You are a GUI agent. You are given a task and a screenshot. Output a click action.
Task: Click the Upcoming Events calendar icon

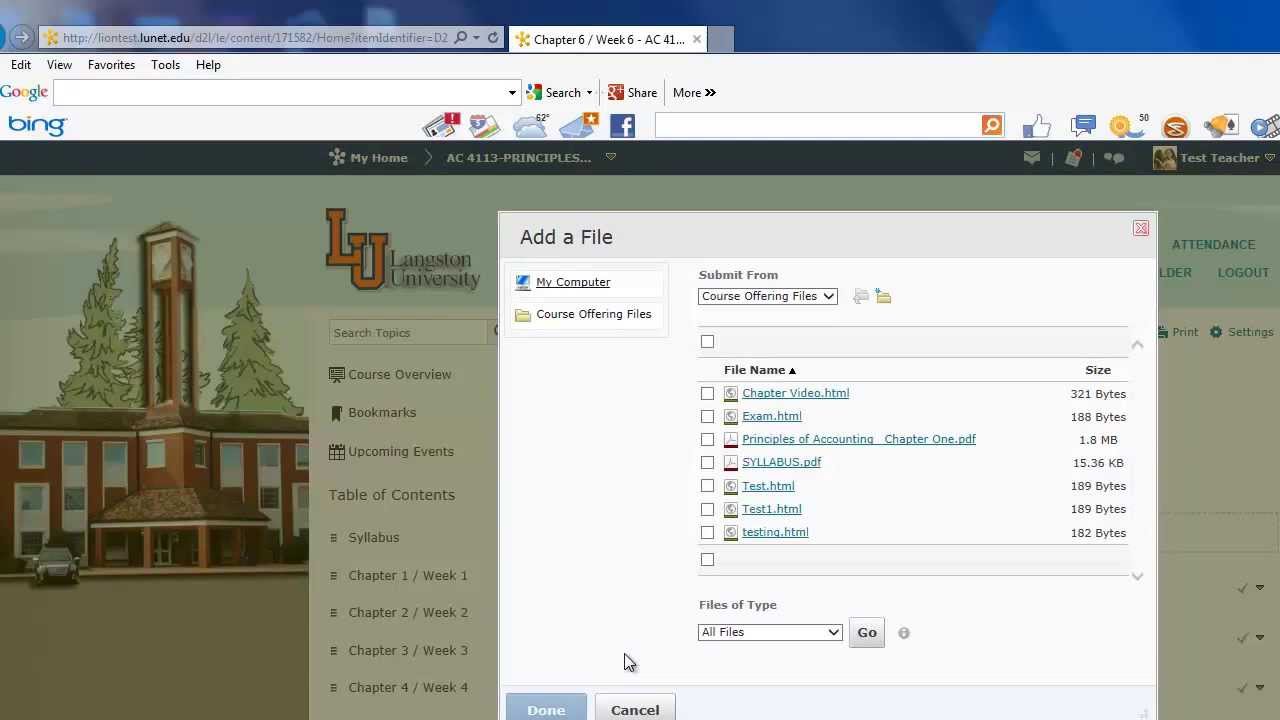[337, 452]
